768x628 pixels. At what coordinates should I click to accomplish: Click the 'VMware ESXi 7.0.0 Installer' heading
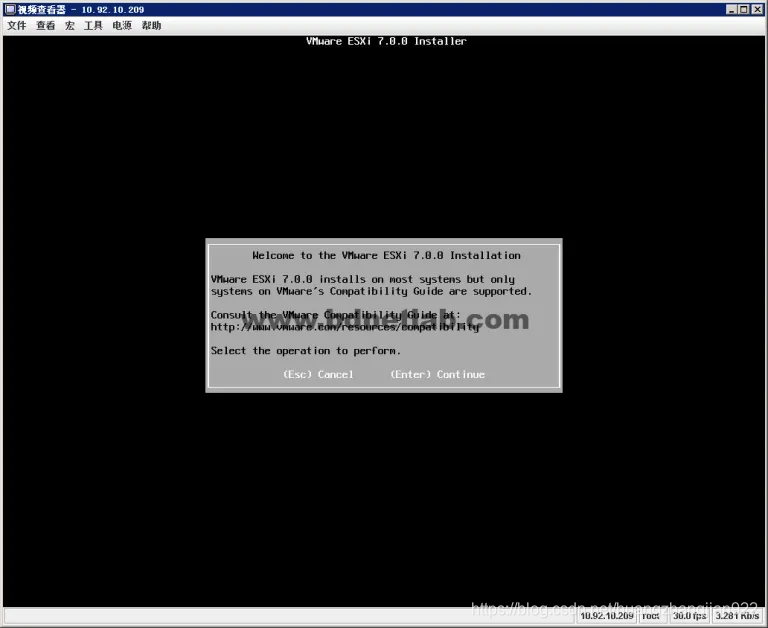[x=386, y=41]
